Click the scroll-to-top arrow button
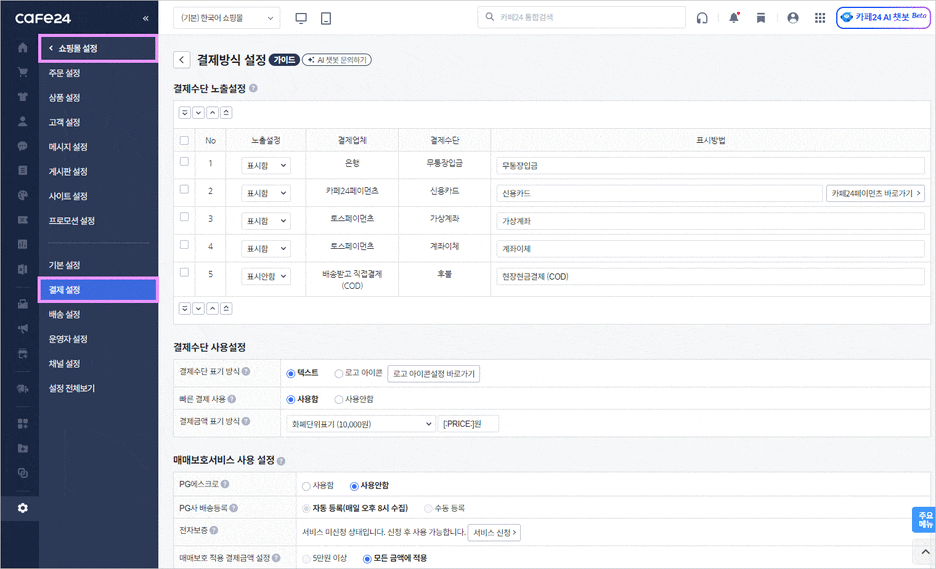The height and width of the screenshot is (569, 936). pos(925,552)
